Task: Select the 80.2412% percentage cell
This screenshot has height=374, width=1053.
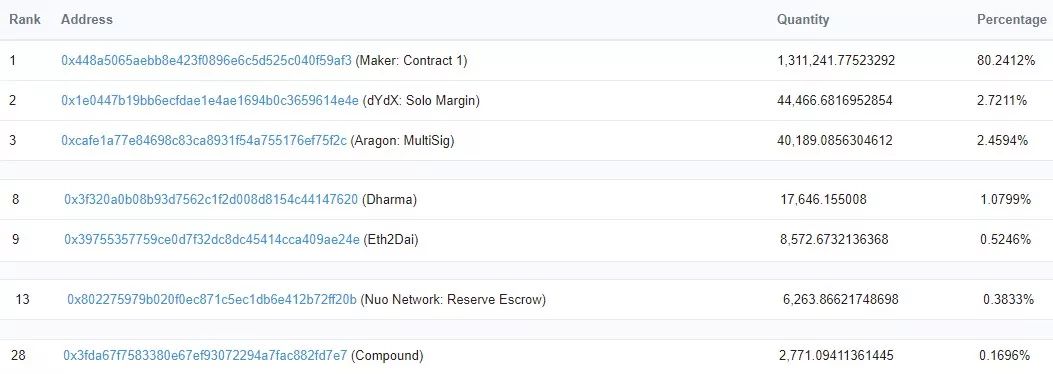Action: pyautogui.click(x=1006, y=60)
